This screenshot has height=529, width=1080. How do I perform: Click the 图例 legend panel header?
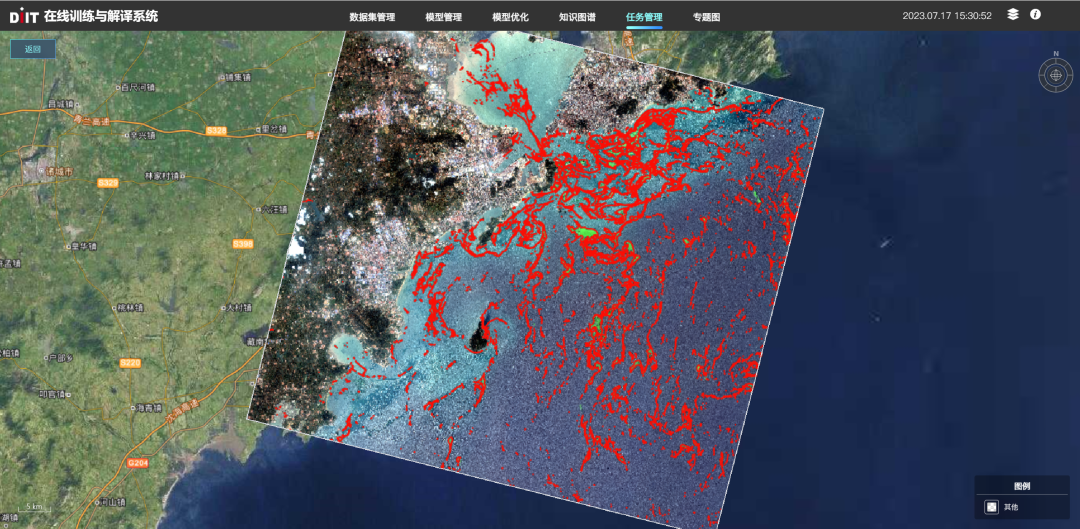(x=1021, y=486)
